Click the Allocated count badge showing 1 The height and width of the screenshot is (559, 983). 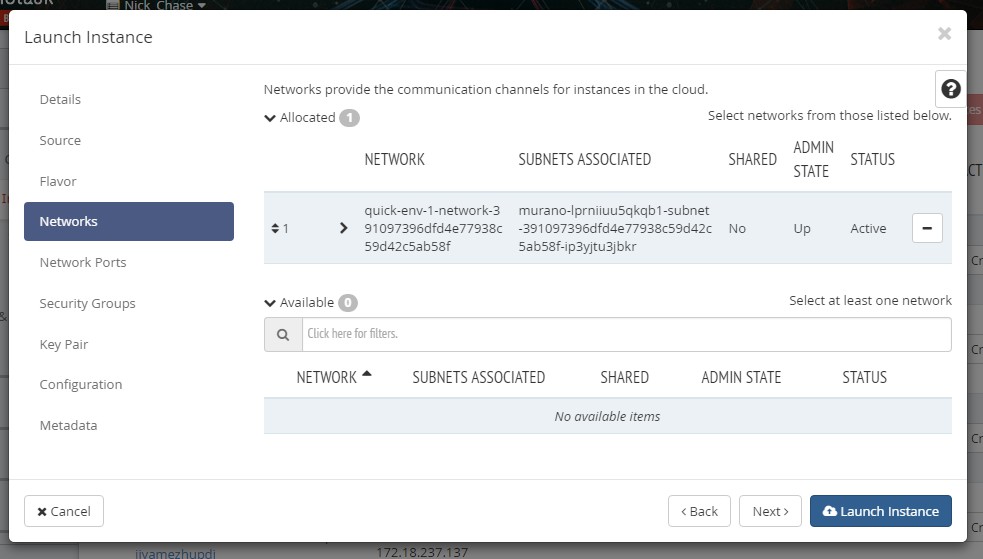click(x=349, y=118)
